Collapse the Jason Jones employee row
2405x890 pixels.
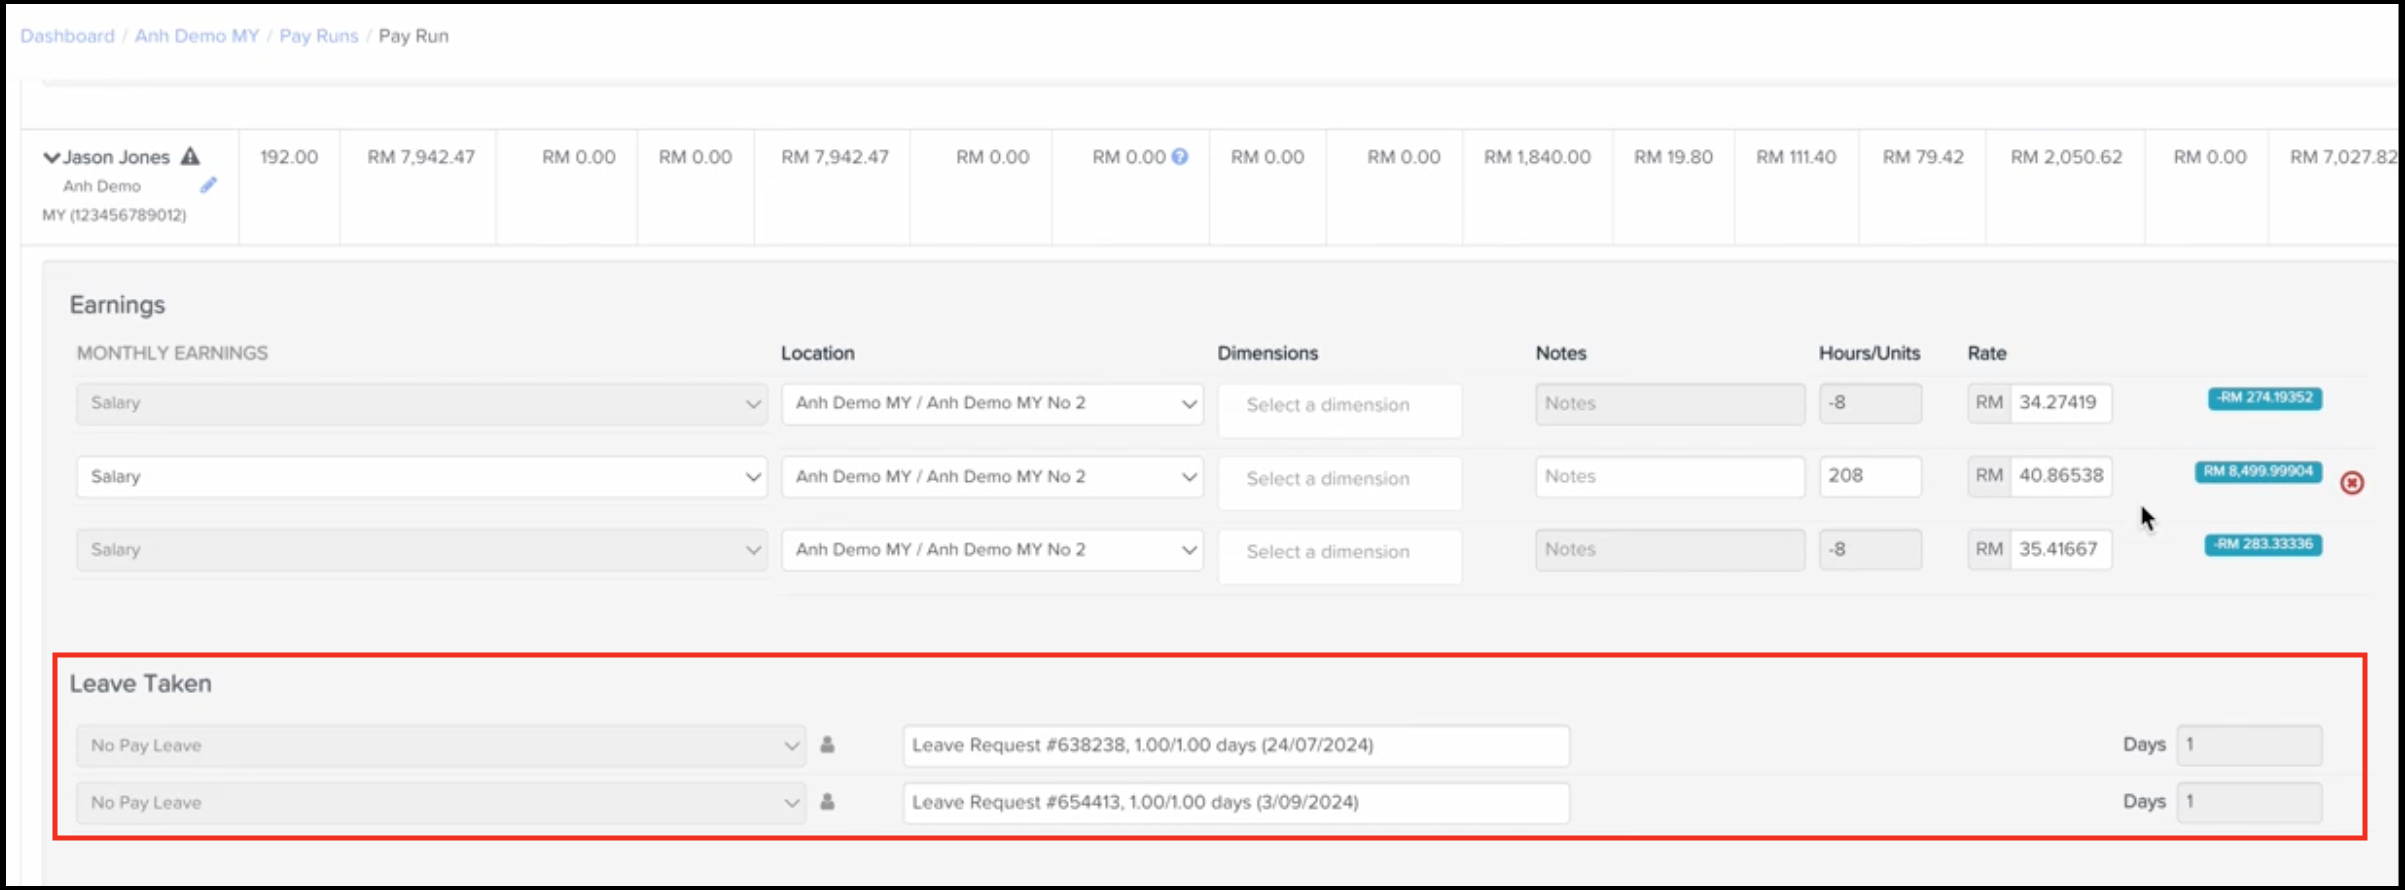coord(51,157)
